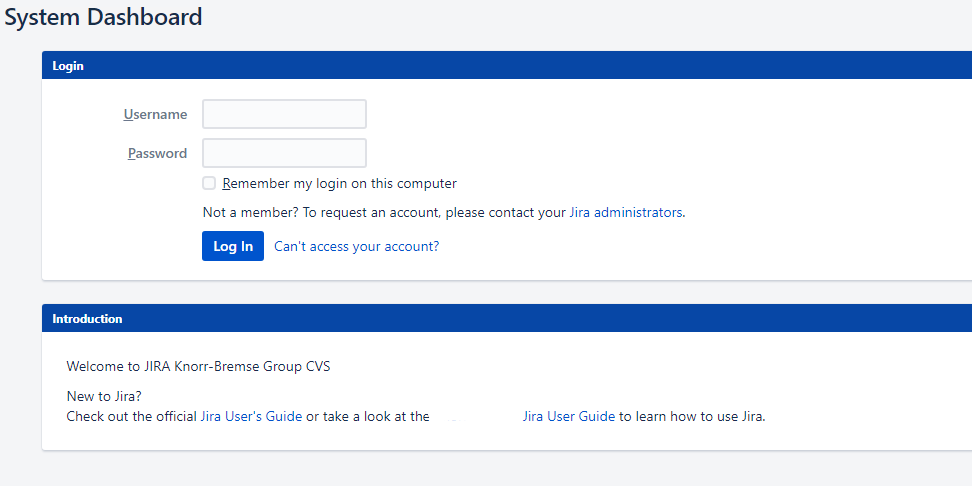Screen dimensions: 972x486
Task: Click the Login panel header
Action: (507, 65)
